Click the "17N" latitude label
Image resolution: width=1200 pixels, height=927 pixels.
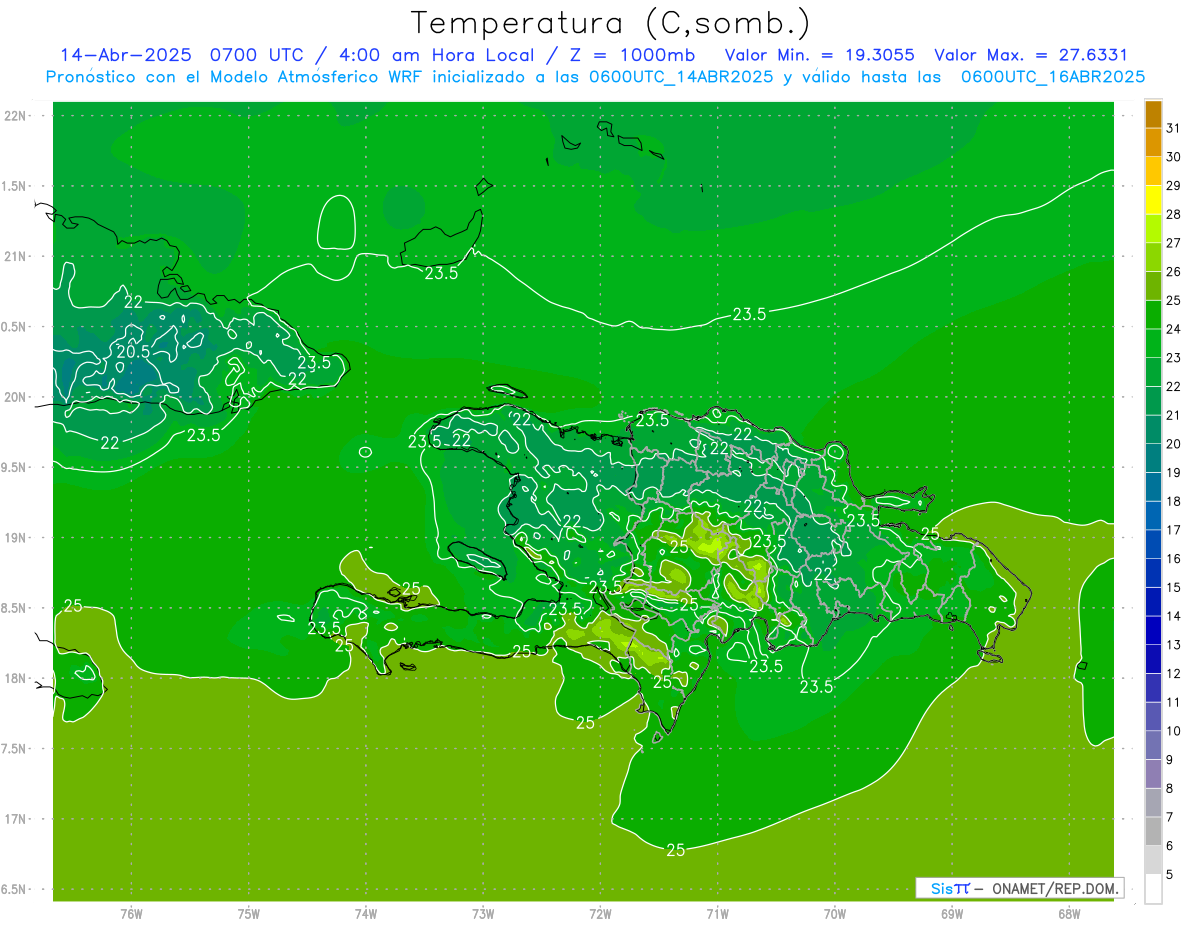coord(14,819)
